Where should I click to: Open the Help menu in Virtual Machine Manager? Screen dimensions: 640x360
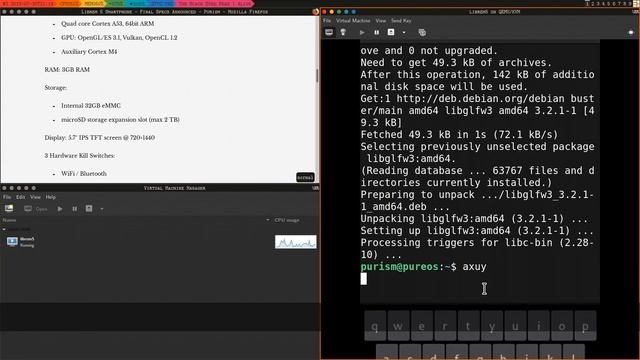point(51,197)
